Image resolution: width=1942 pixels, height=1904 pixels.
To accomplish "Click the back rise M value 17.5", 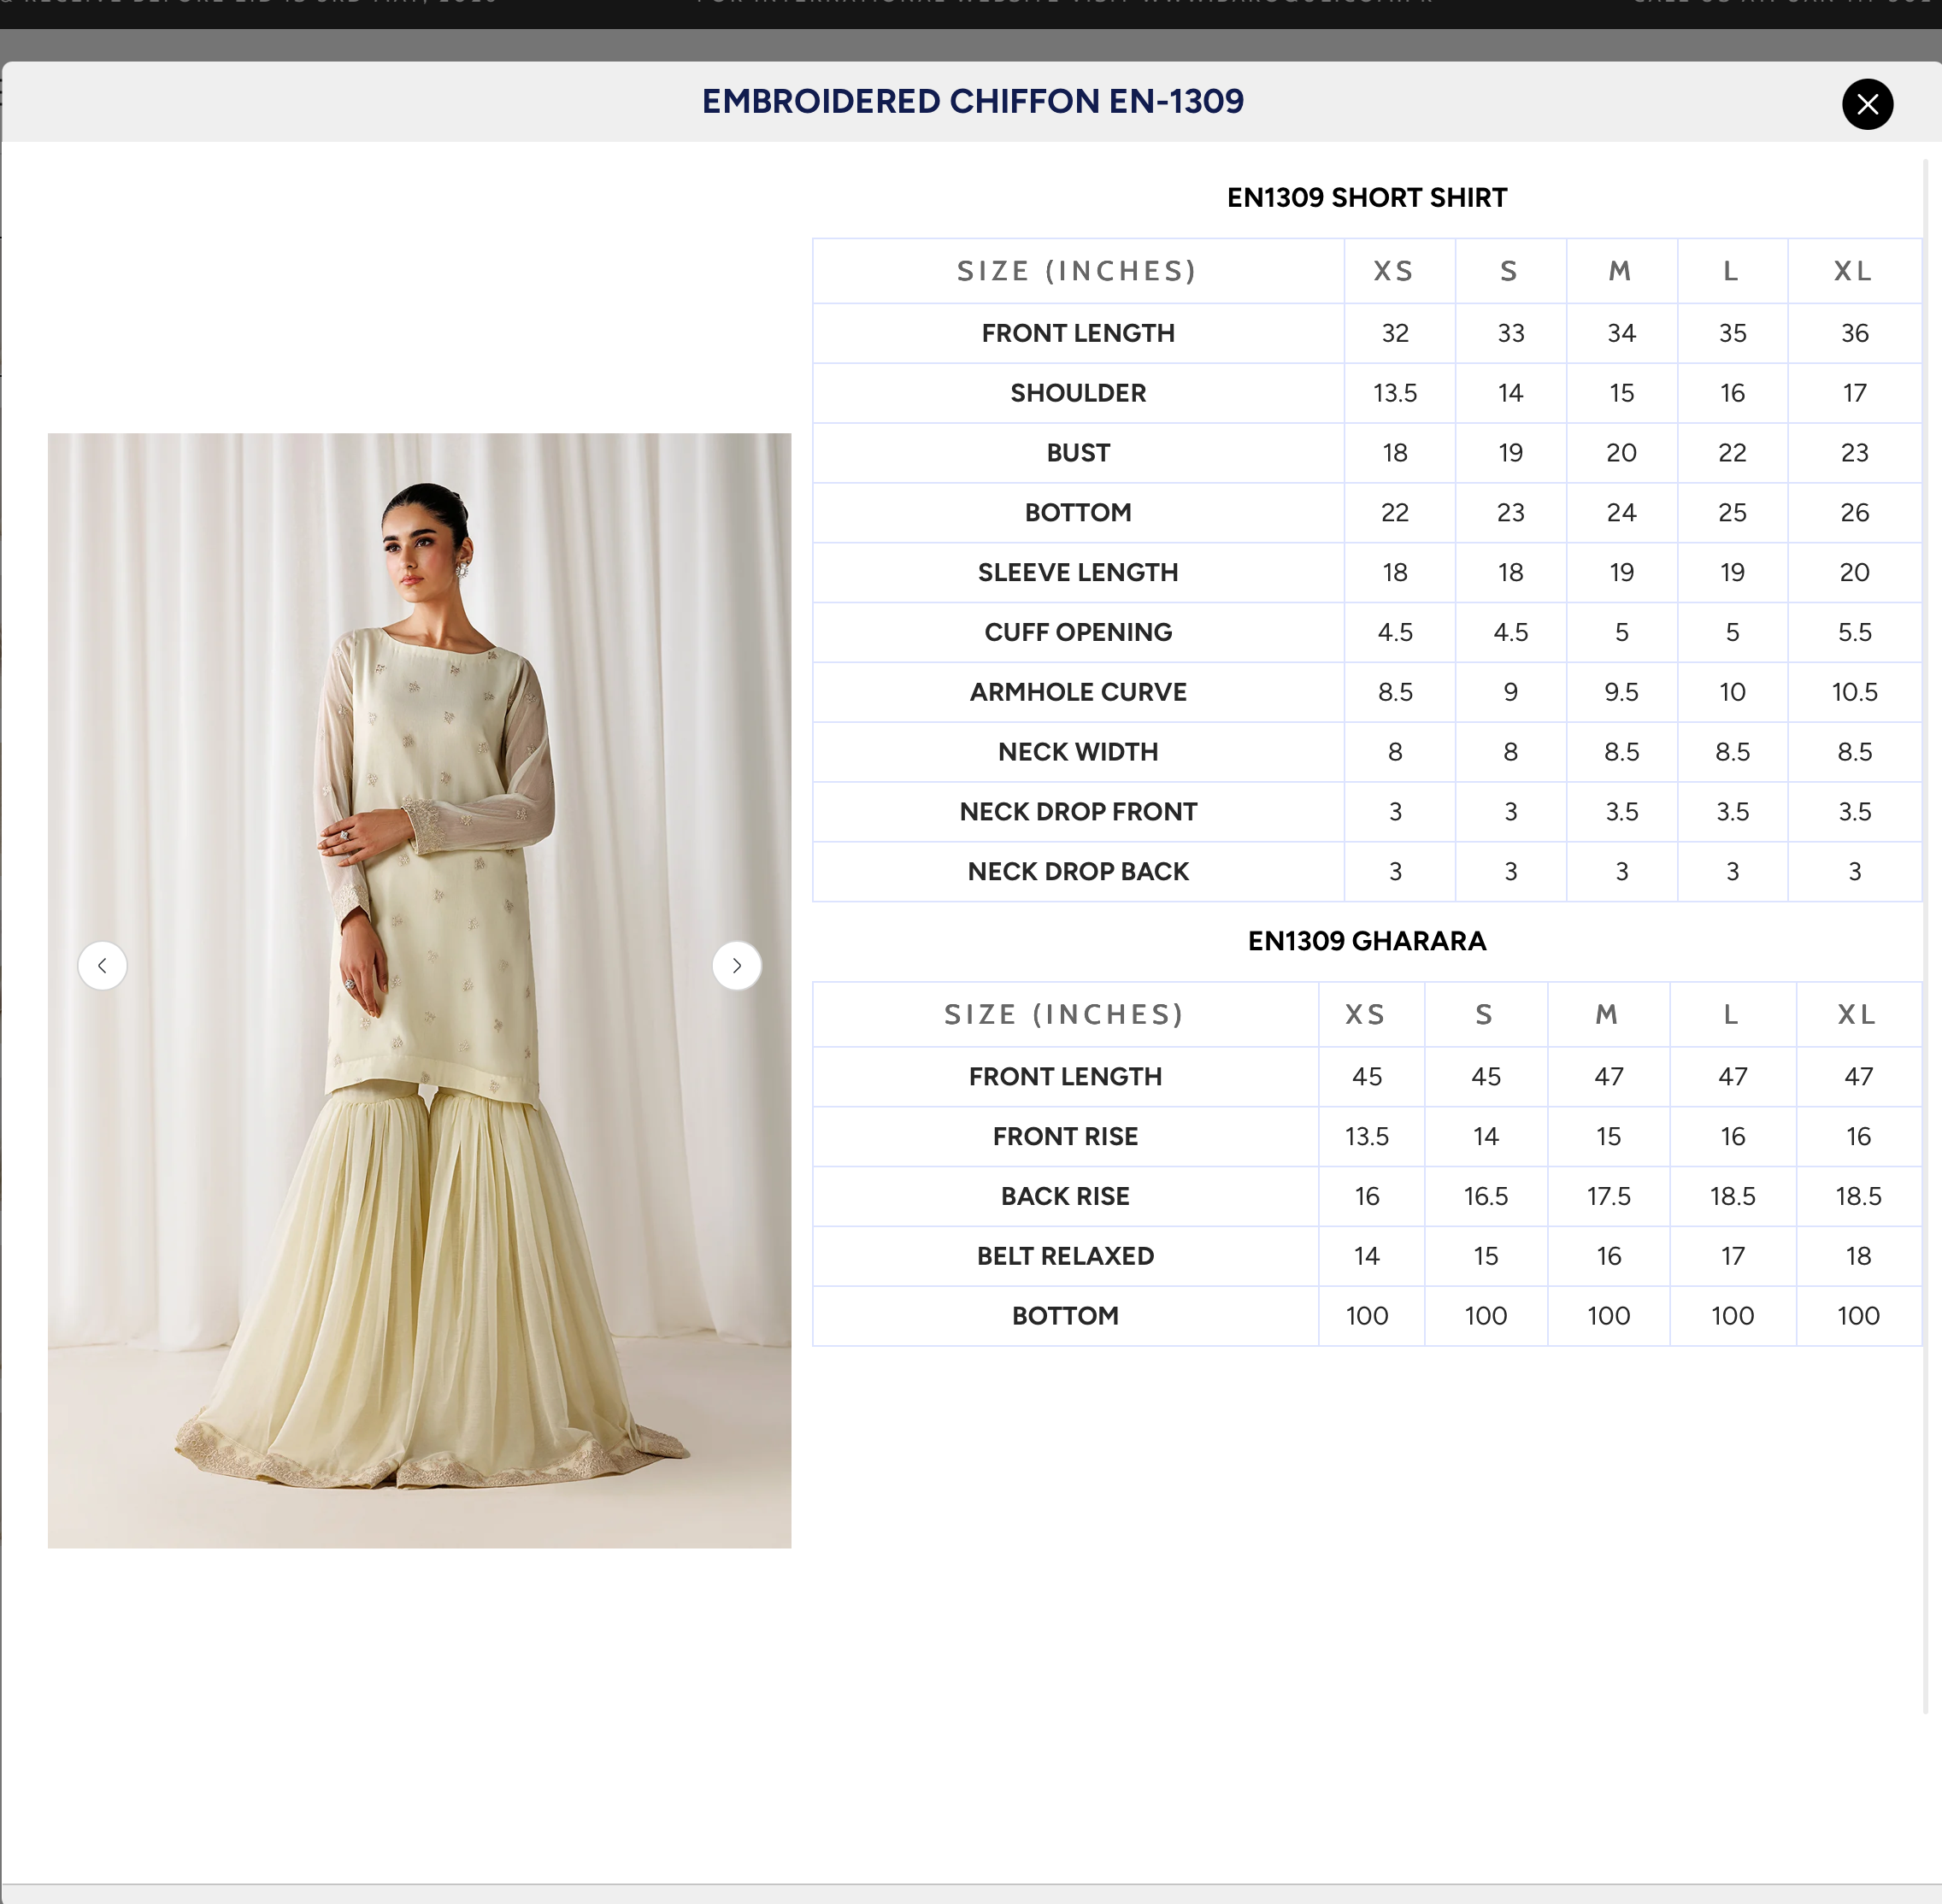I will coord(1609,1196).
